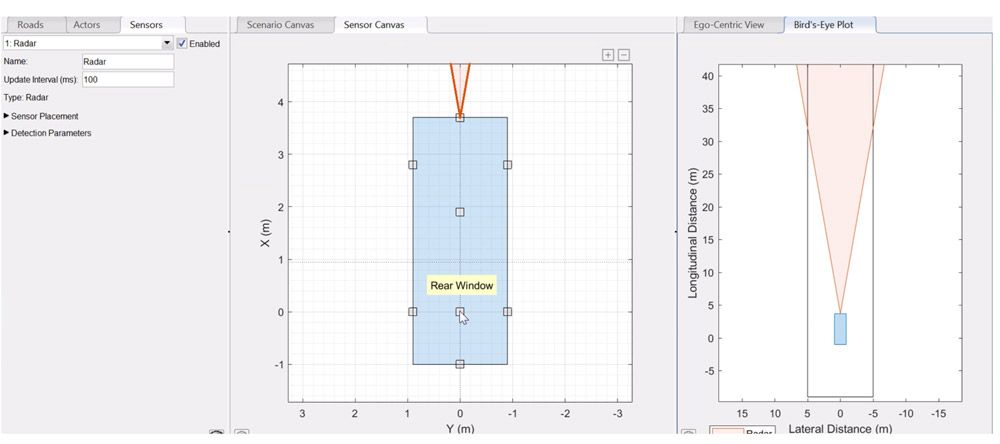1000x444 pixels.
Task: Click the Update Interval (ms) field
Action: pos(126,80)
